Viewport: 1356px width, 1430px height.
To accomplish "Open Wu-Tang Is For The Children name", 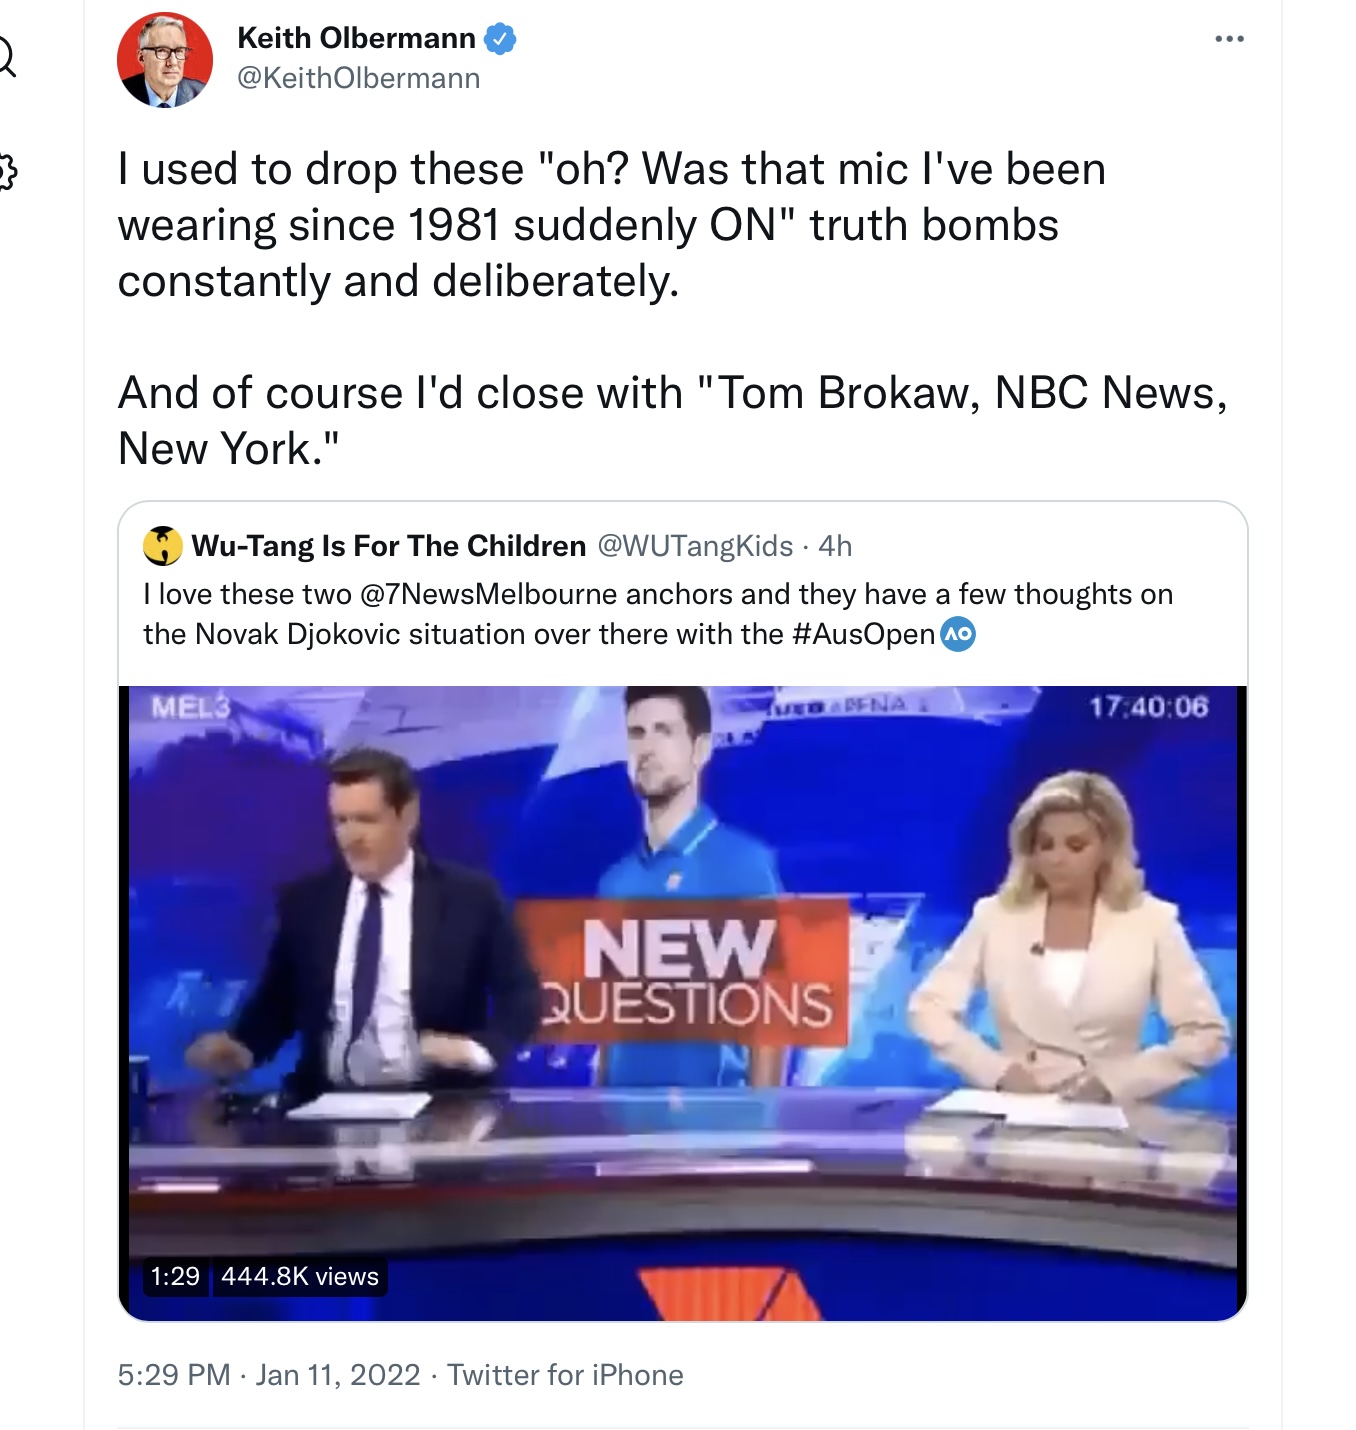I will click(389, 546).
